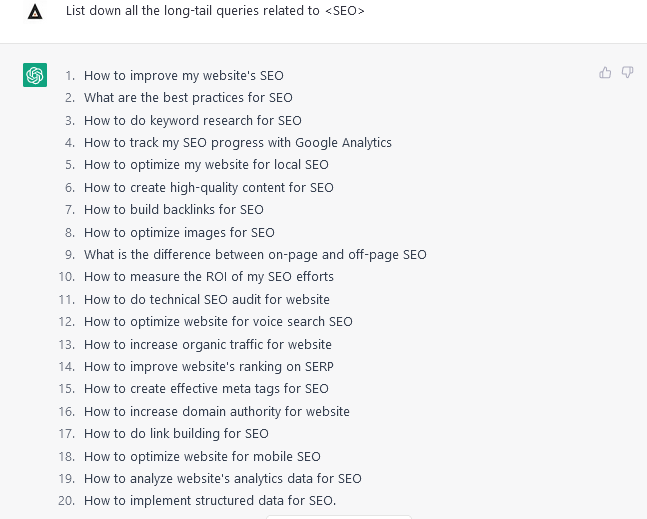
Task: Click 'How to optimize my website for local SEO'
Action: [206, 165]
